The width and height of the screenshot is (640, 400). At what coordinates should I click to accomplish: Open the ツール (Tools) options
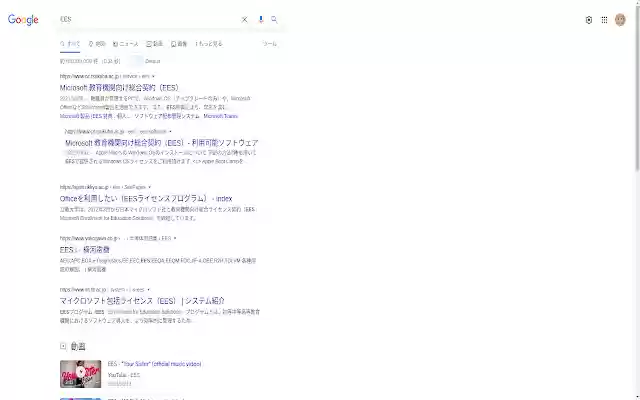pos(270,44)
